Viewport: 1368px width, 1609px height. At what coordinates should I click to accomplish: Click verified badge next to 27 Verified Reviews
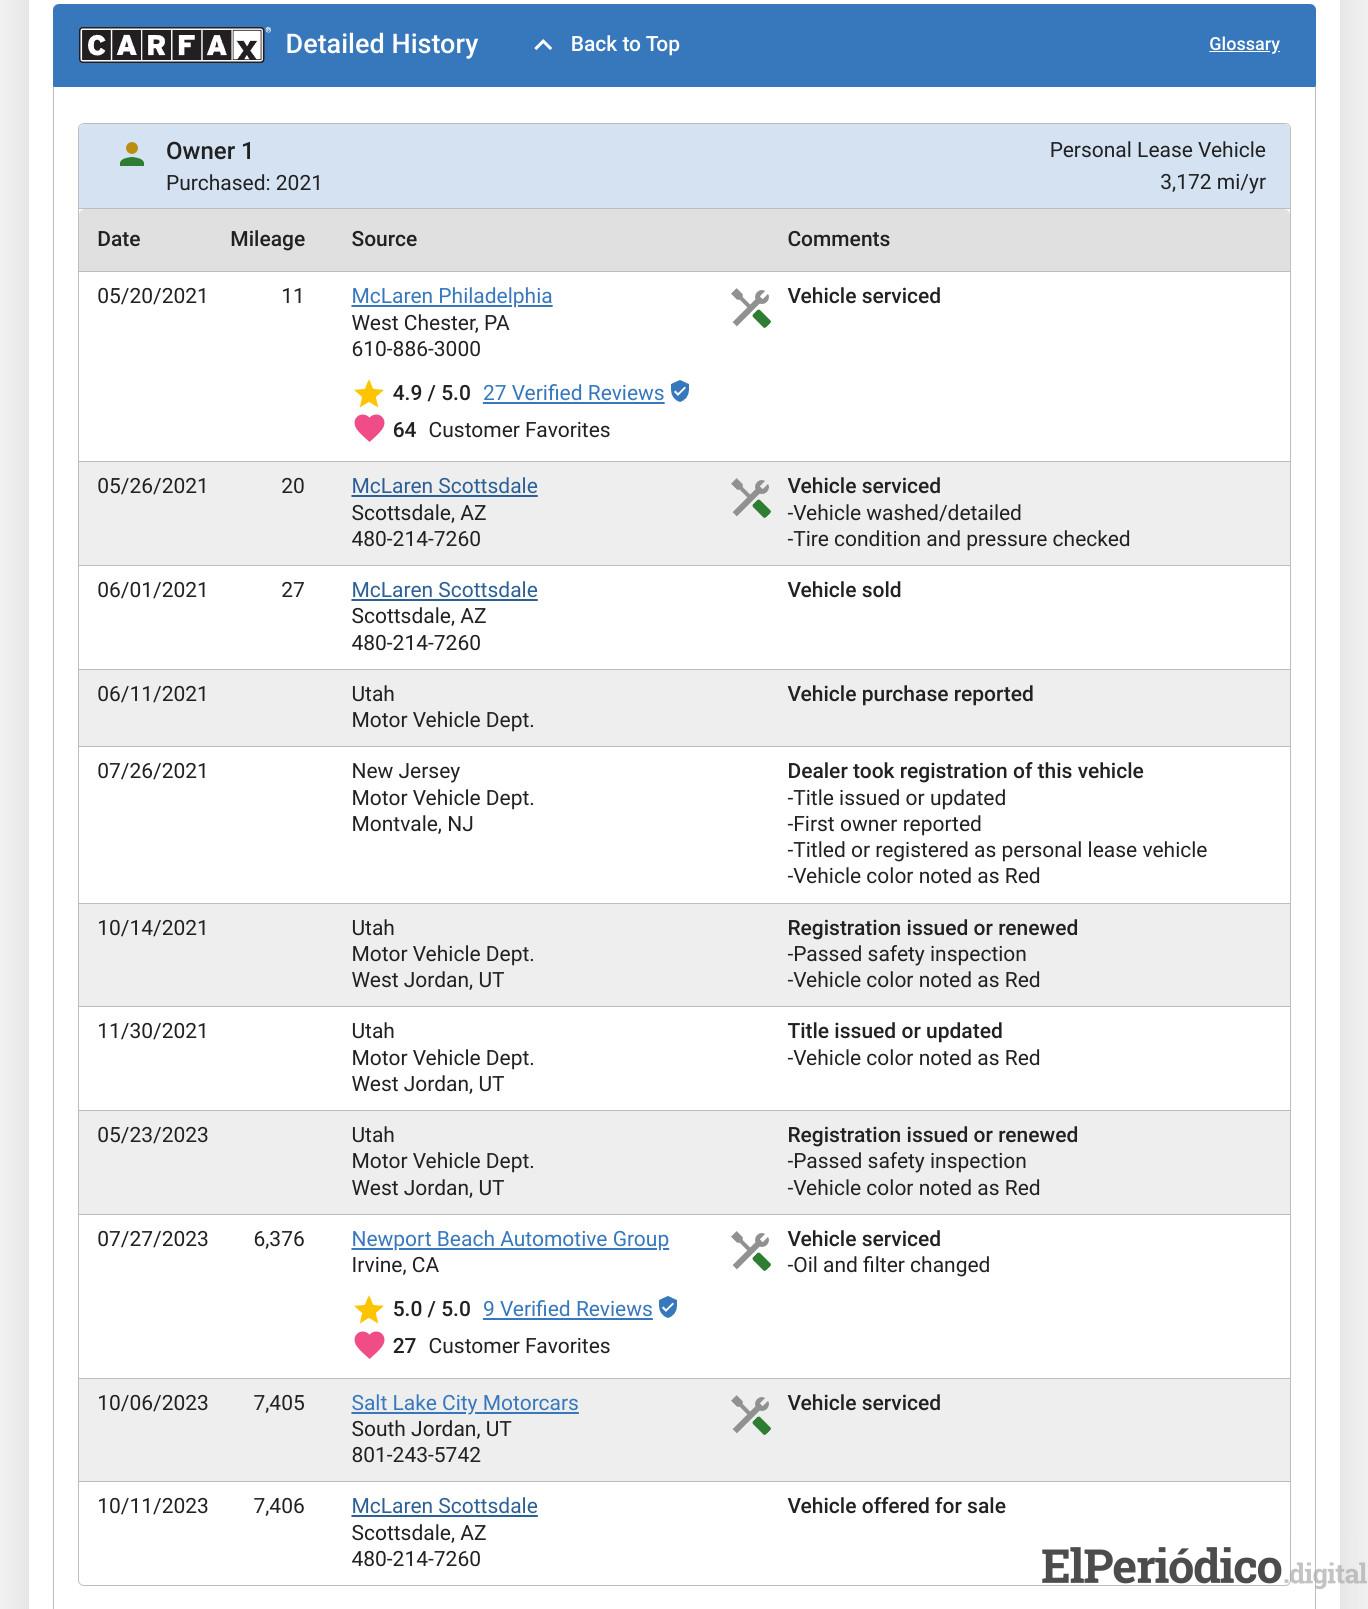click(680, 391)
